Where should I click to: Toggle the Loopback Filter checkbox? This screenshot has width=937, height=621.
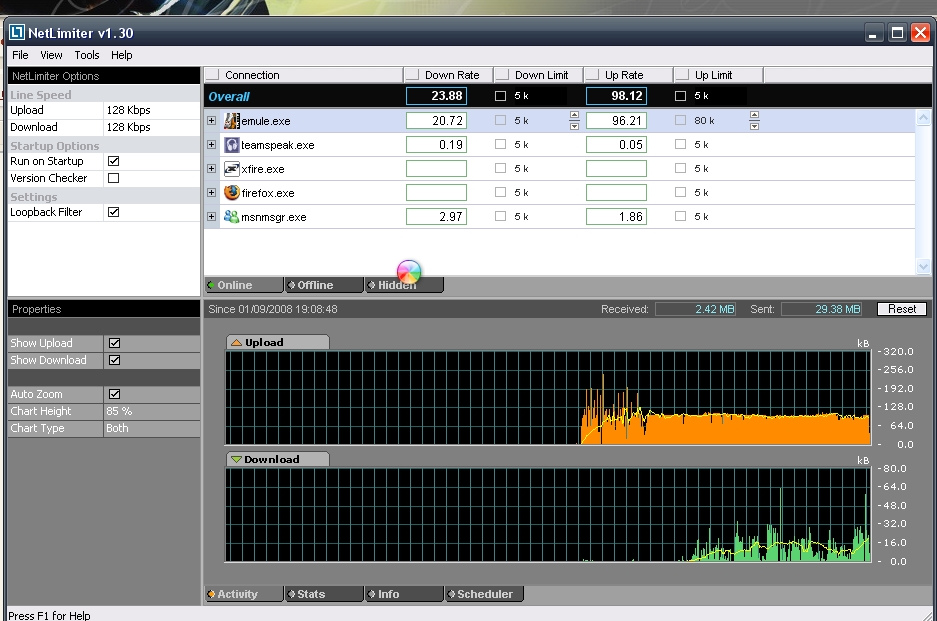point(114,212)
